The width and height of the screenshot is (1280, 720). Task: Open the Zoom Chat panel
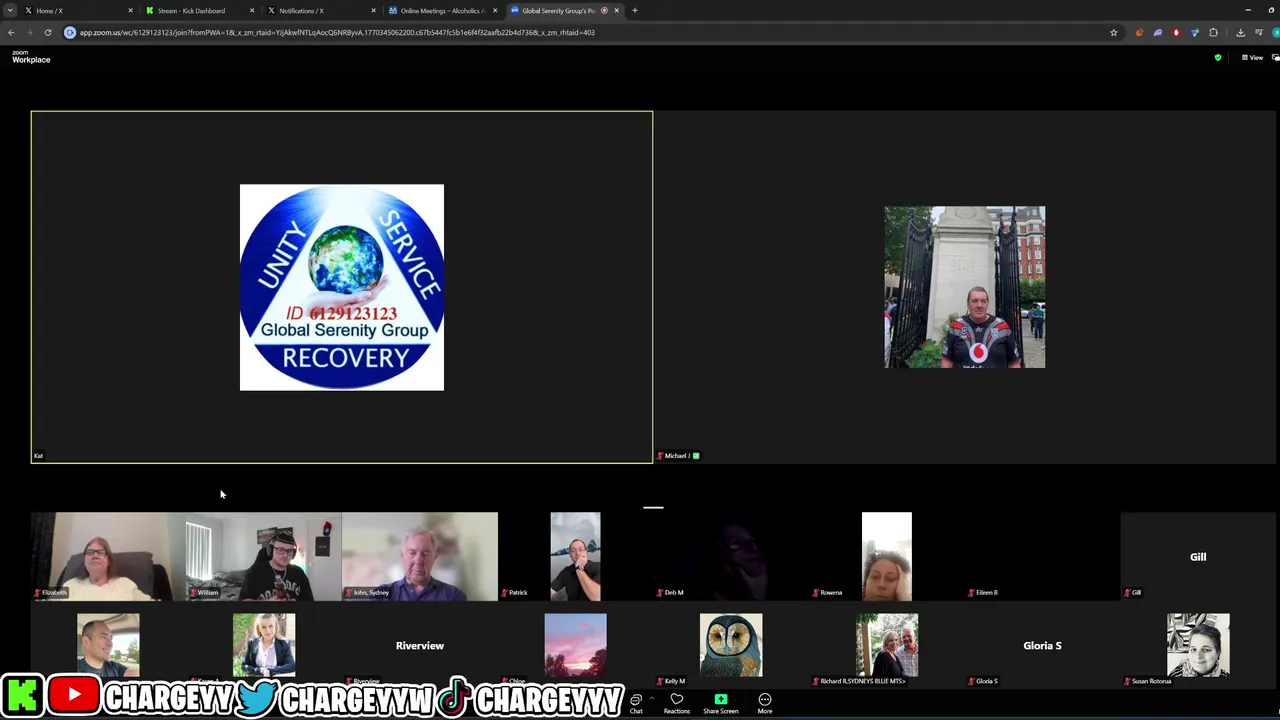pyautogui.click(x=636, y=703)
